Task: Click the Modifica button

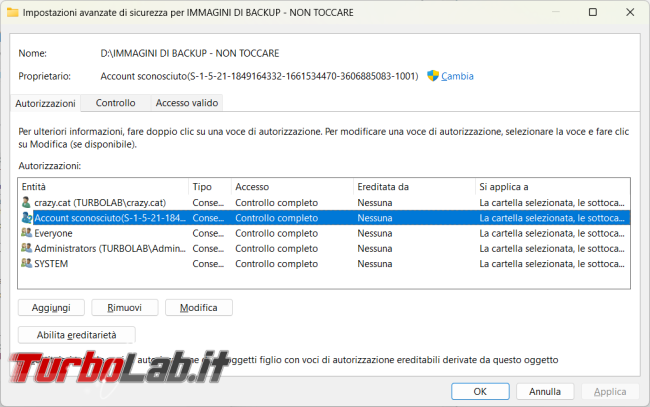Action: pos(199,308)
